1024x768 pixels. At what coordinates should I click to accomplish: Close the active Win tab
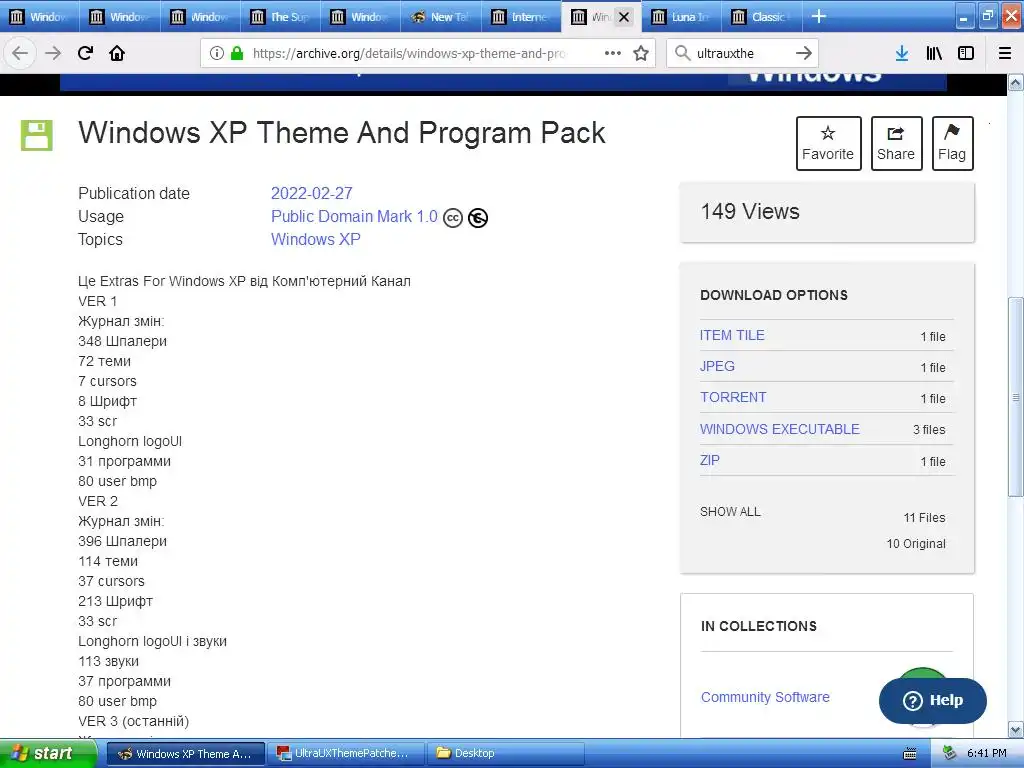[x=624, y=17]
